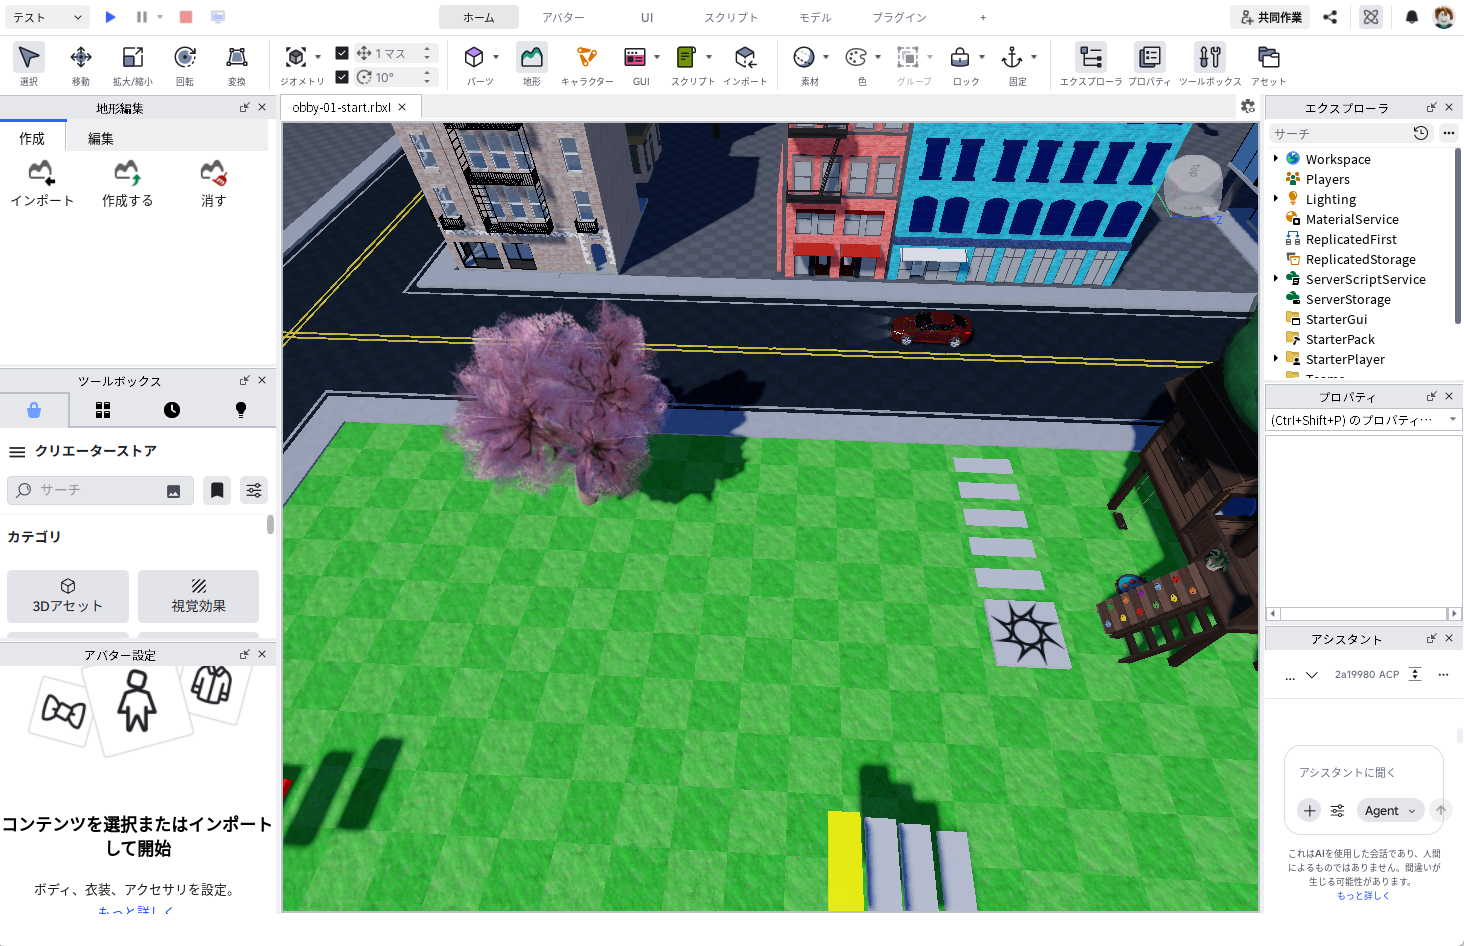Switch to the プラグイン ribbon tab
The width and height of the screenshot is (1464, 946).
[x=899, y=17]
